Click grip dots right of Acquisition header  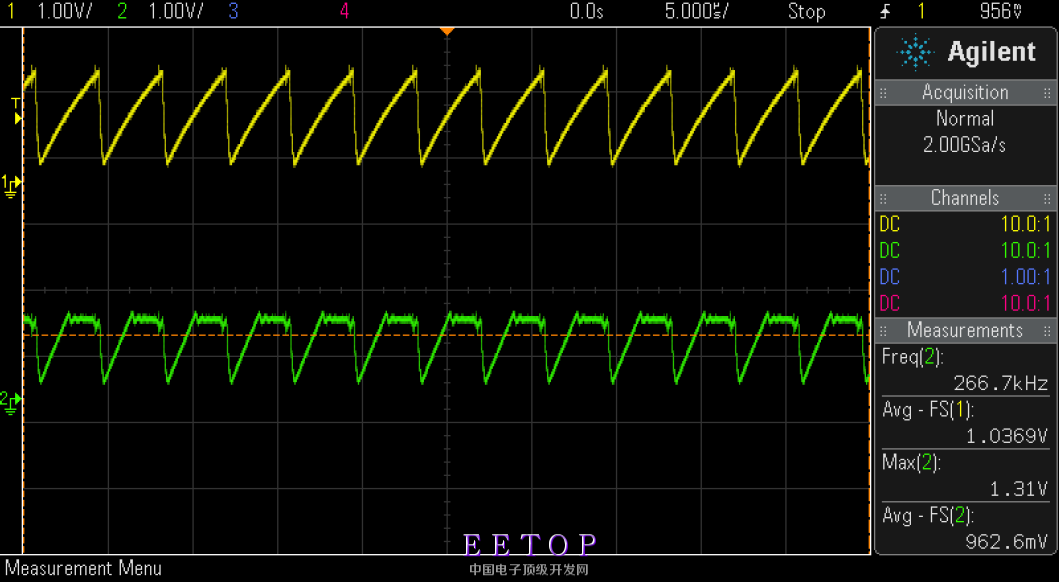[1048, 92]
